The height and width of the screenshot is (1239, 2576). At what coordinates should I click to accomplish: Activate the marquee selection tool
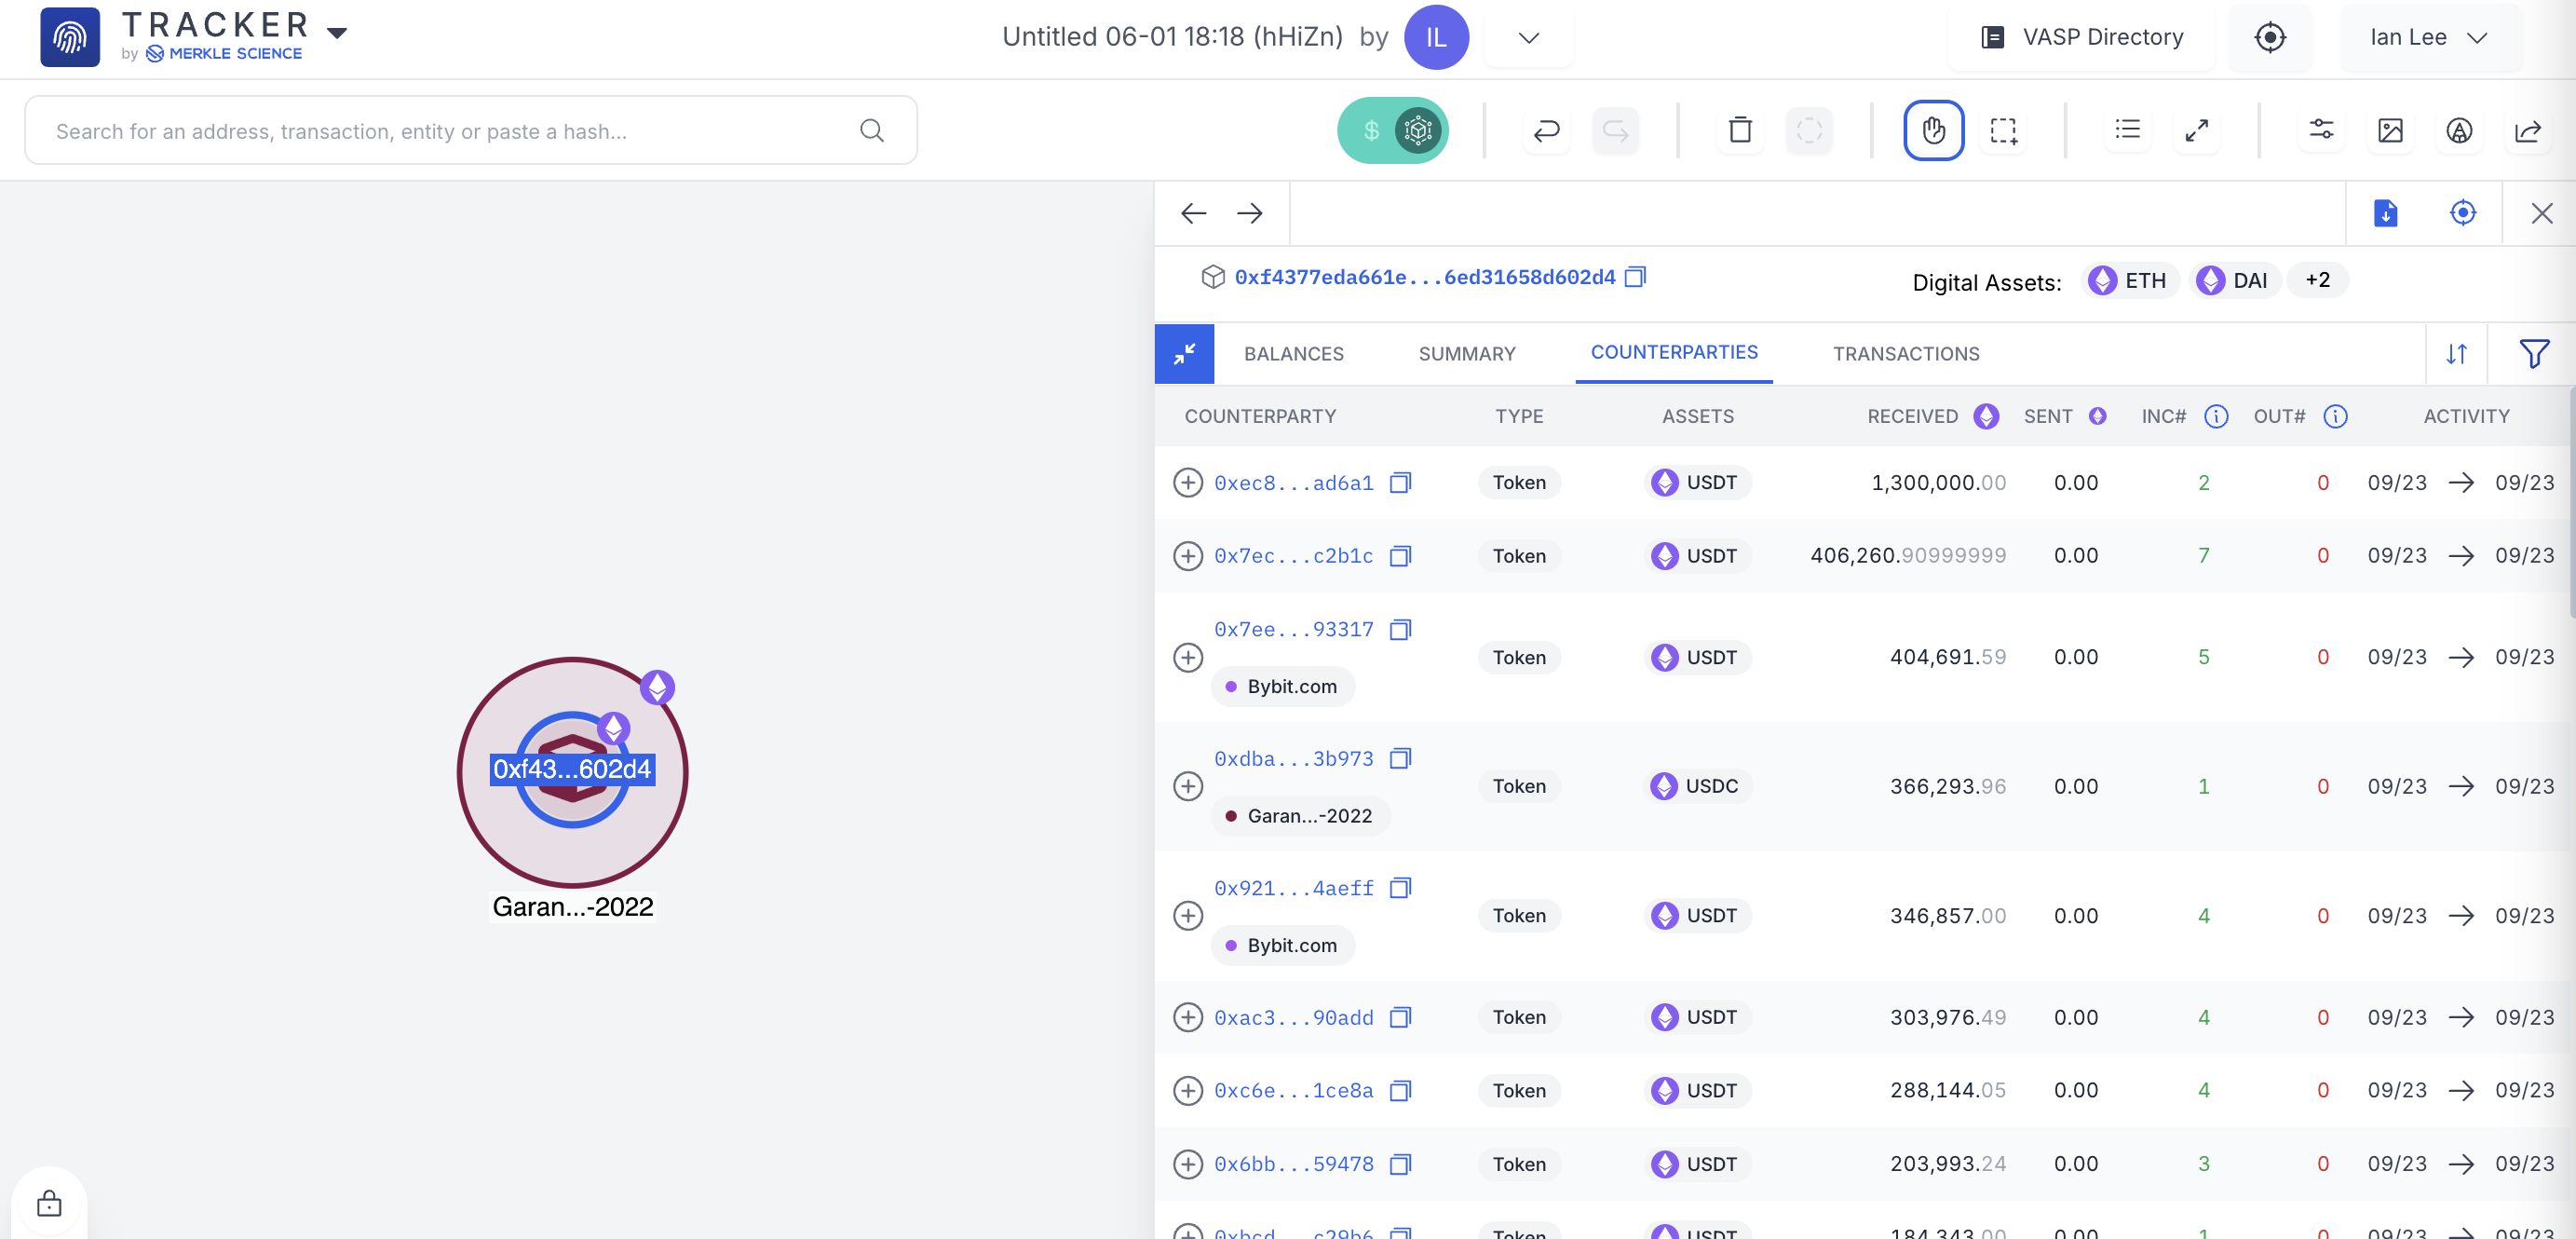point(2003,130)
